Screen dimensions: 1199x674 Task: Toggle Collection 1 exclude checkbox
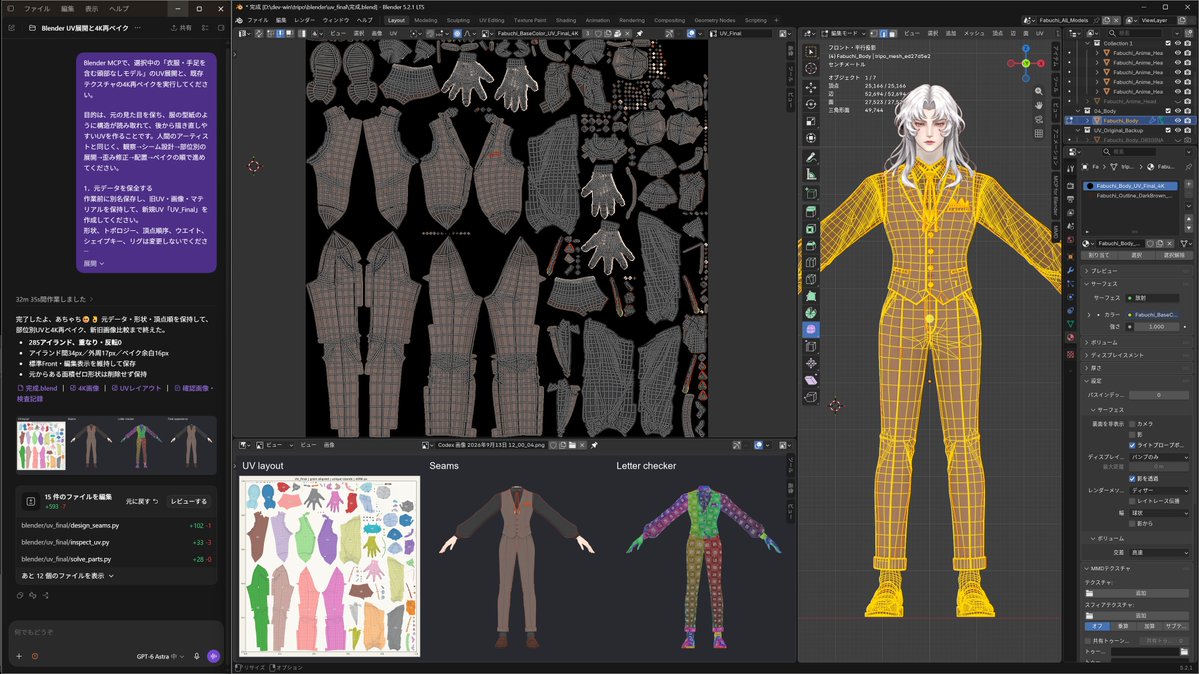(x=1168, y=44)
